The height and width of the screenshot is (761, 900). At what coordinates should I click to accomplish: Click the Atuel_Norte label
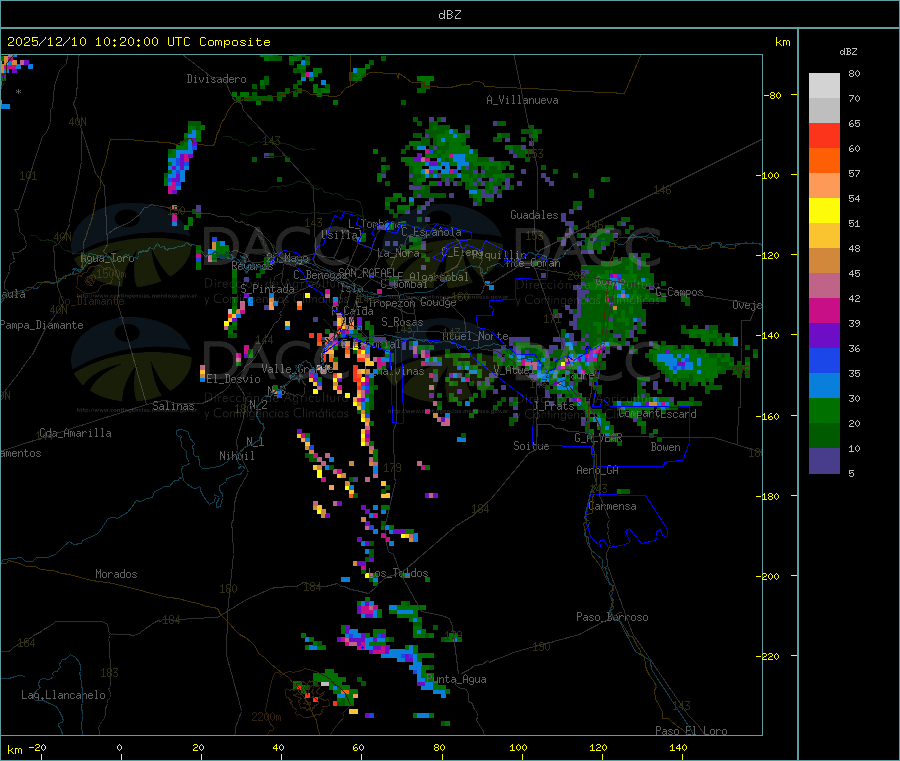click(475, 336)
